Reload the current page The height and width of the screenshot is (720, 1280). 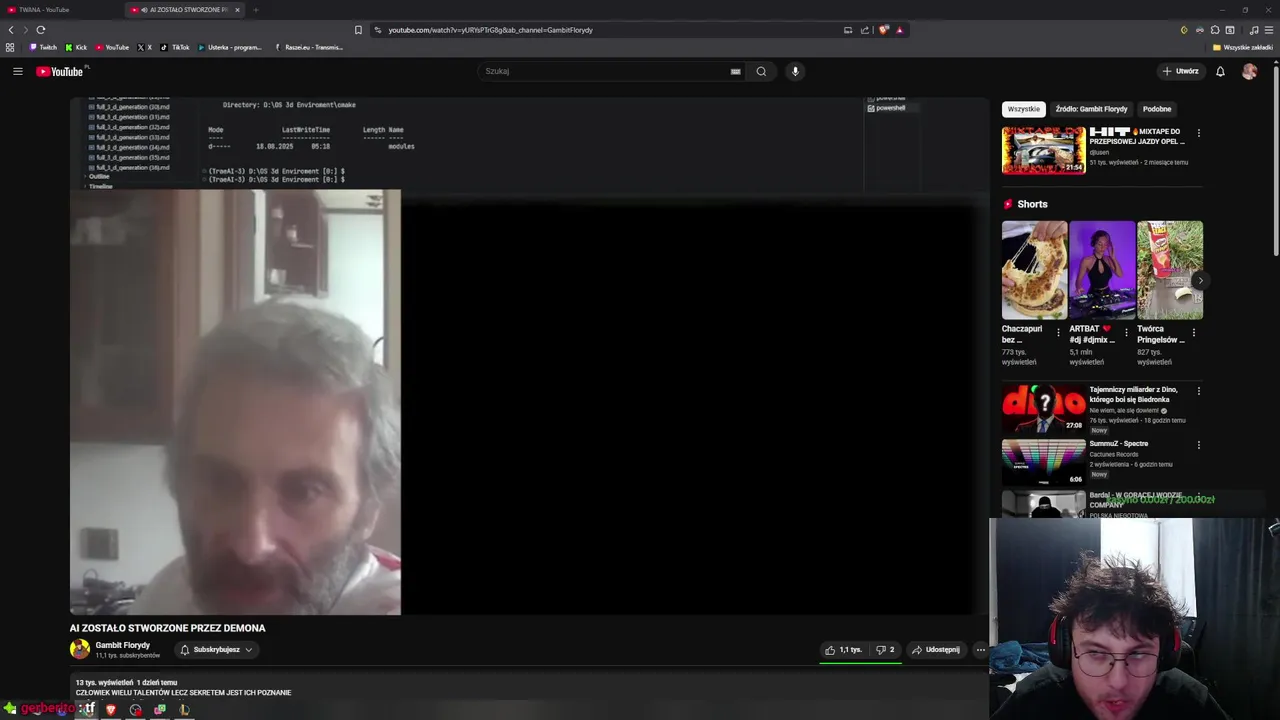tap(41, 30)
